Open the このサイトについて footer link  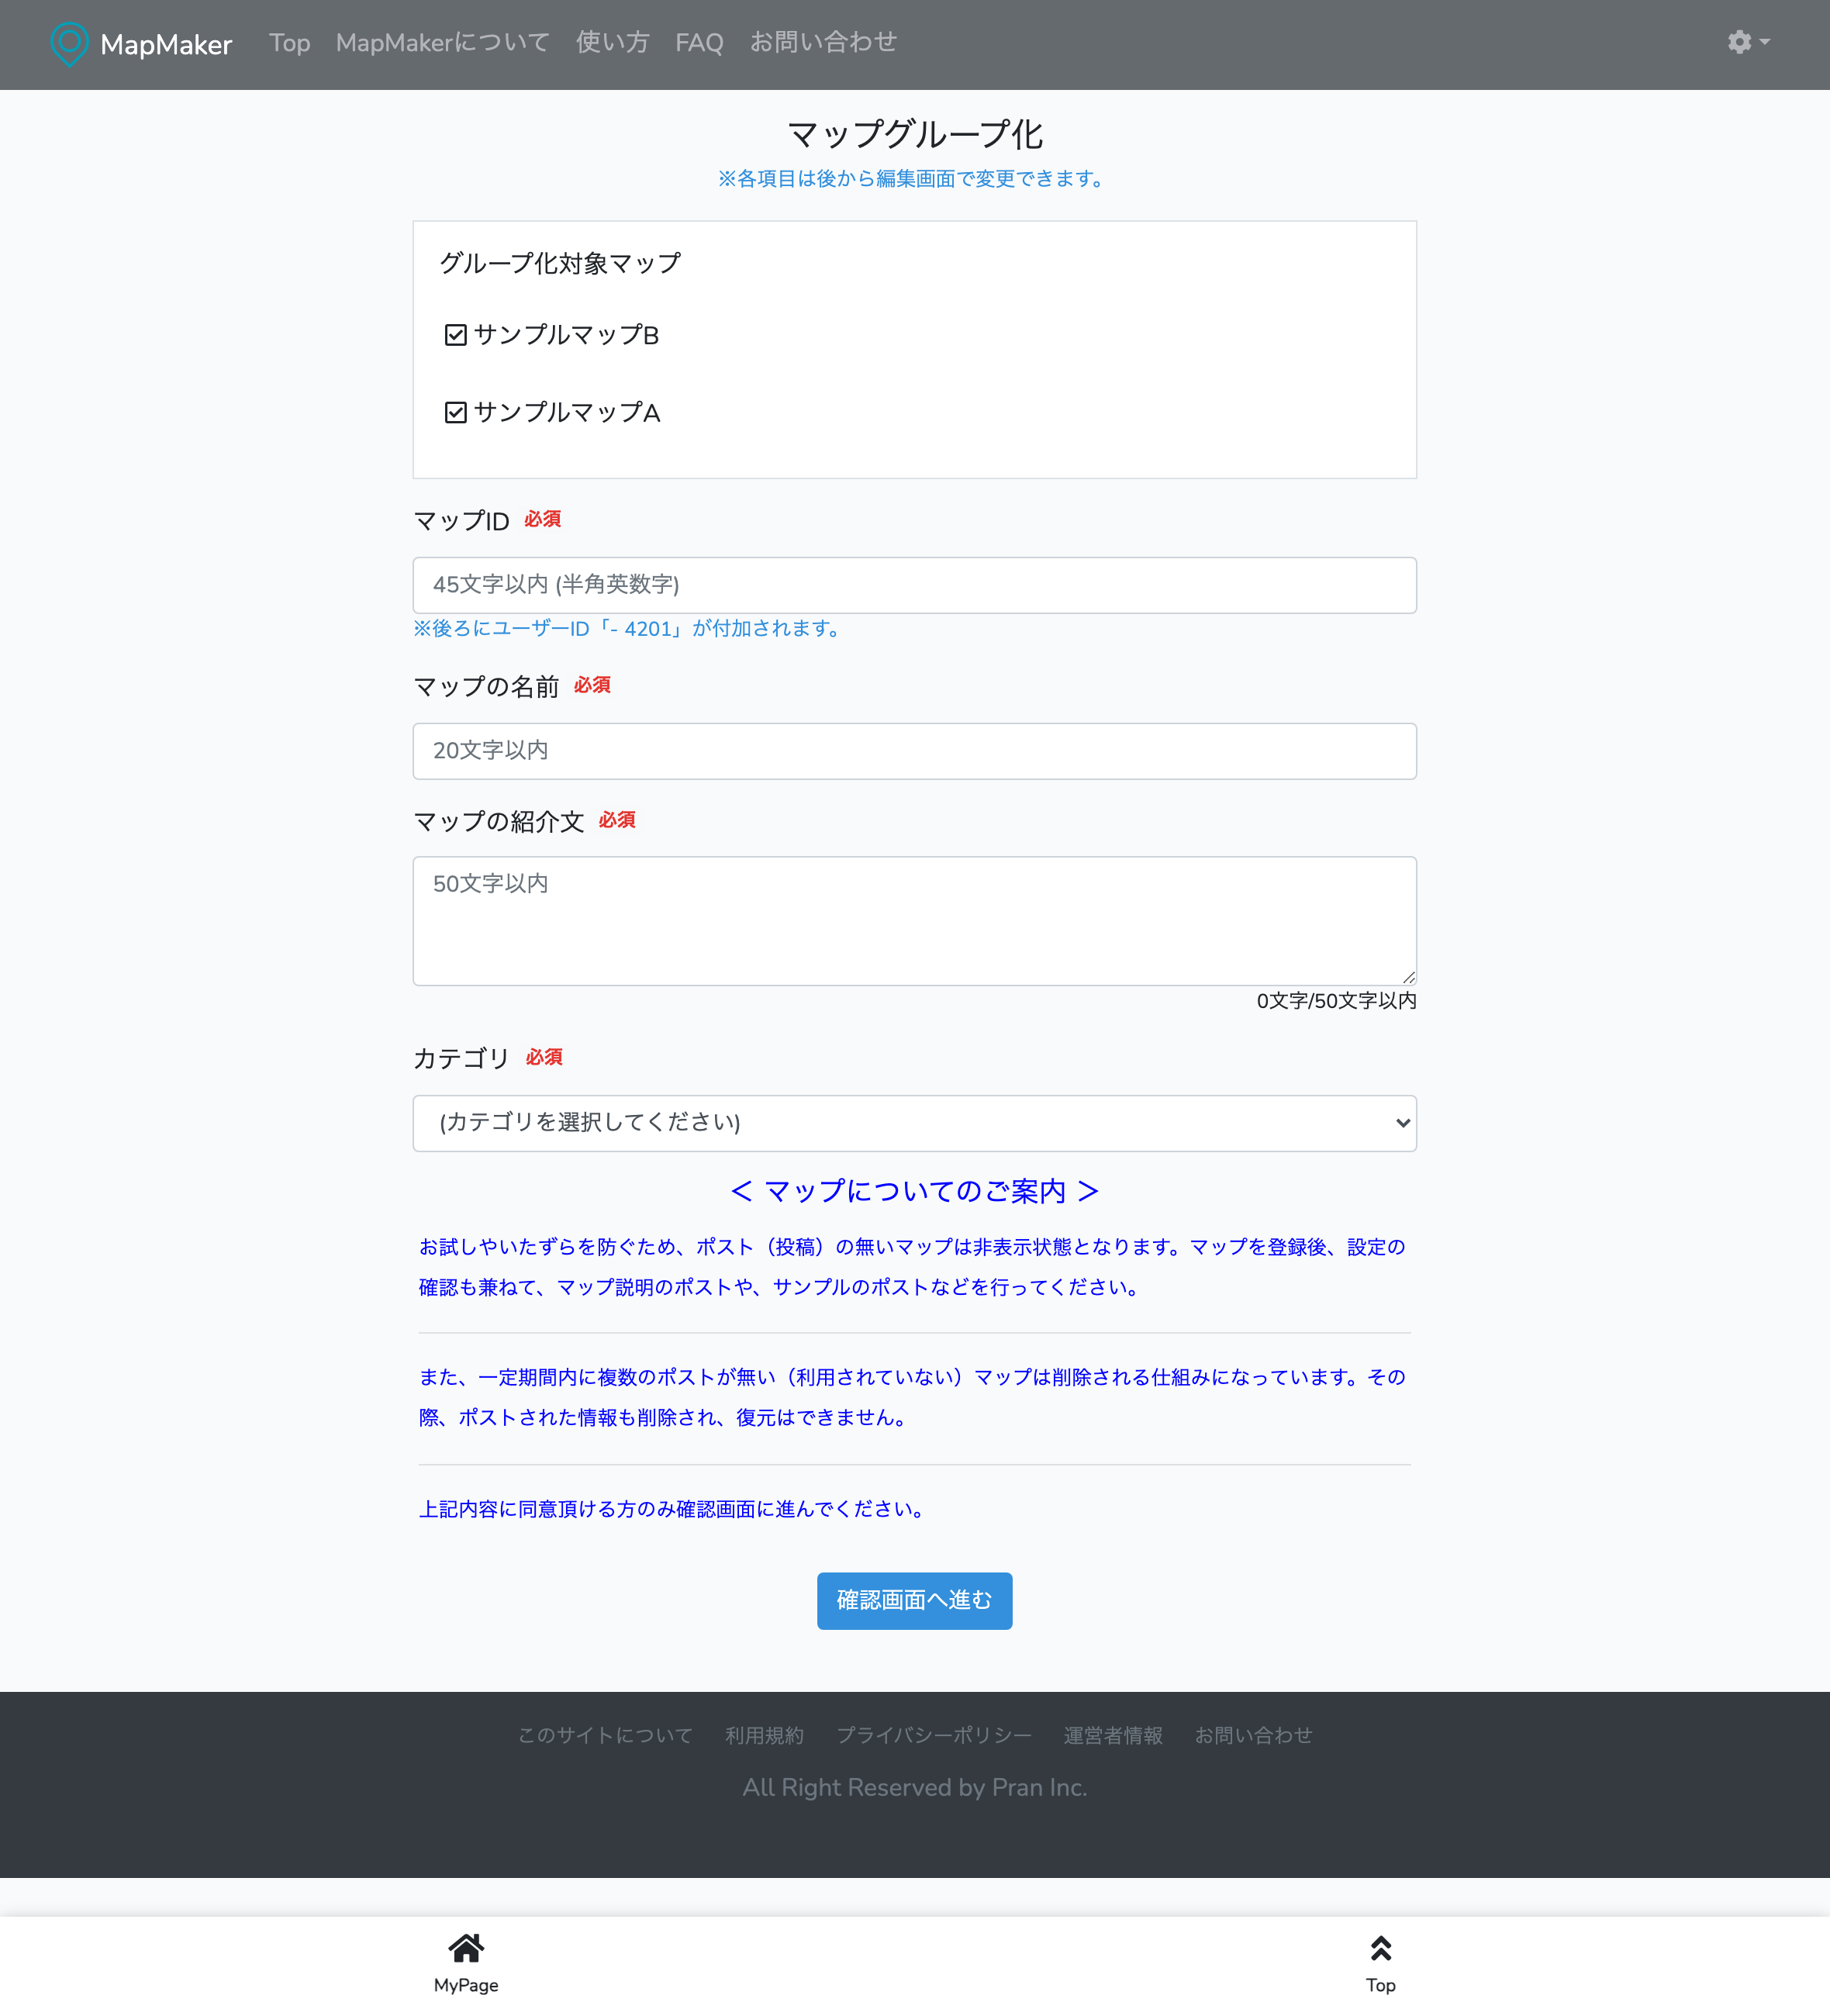tap(605, 1735)
